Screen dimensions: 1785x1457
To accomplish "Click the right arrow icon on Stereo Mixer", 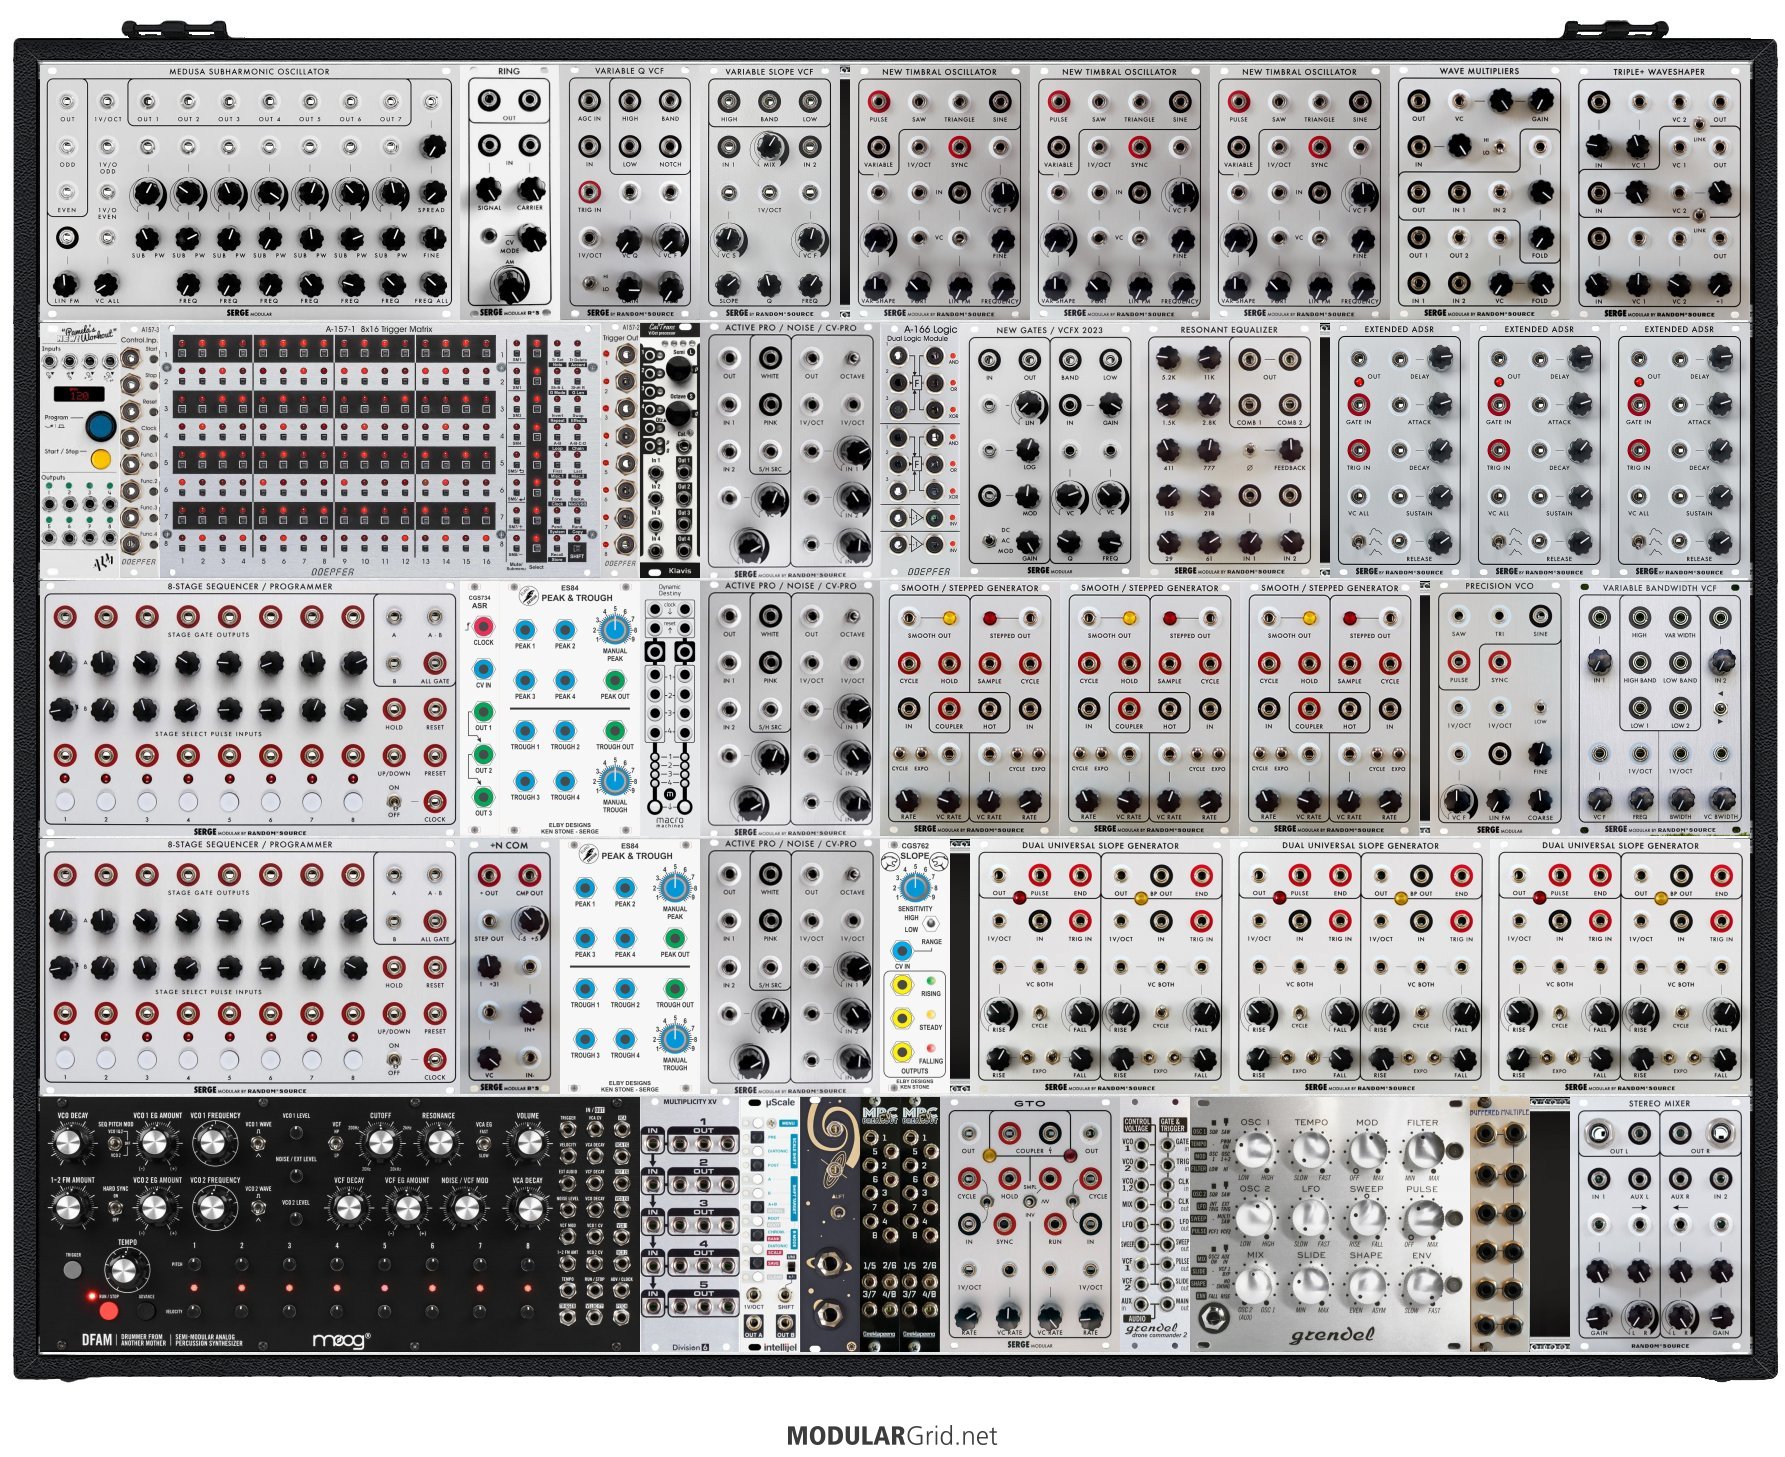I will [x=1639, y=1207].
